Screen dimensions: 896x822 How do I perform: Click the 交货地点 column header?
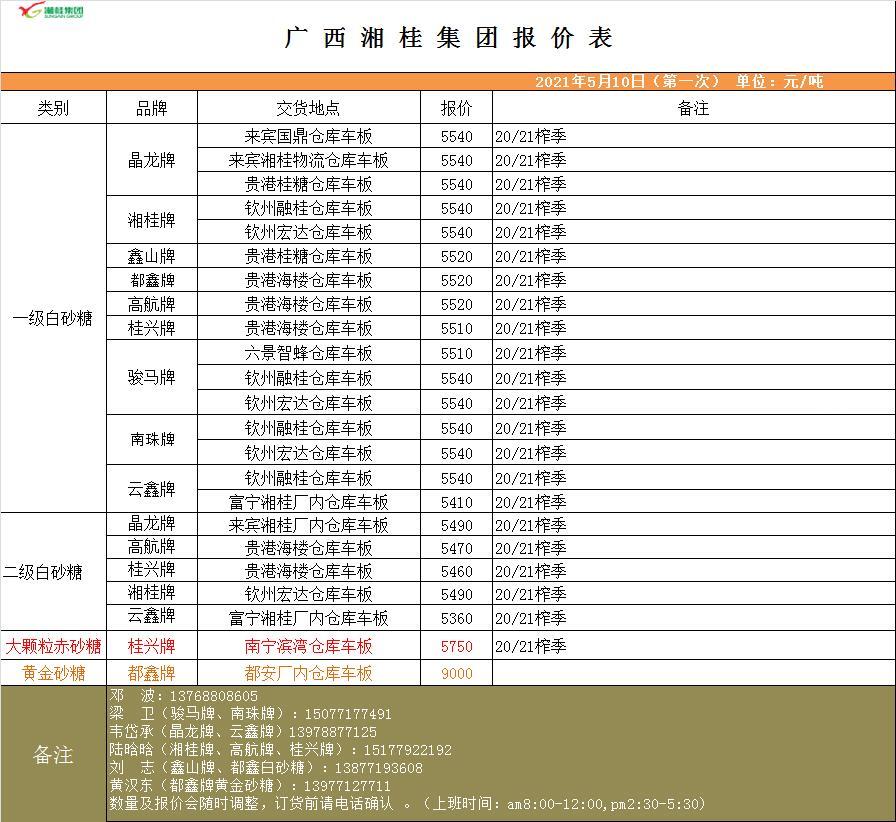click(x=308, y=108)
